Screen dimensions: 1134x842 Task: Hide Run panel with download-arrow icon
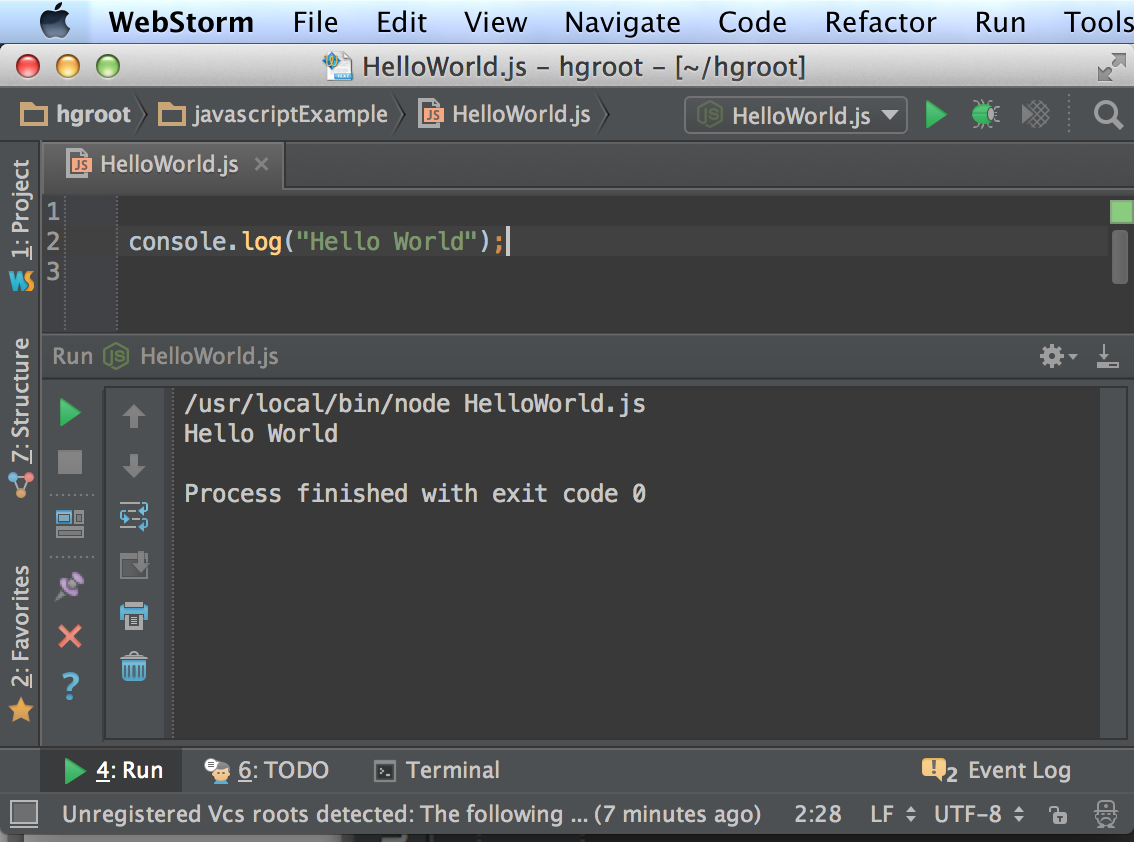pyautogui.click(x=1107, y=356)
